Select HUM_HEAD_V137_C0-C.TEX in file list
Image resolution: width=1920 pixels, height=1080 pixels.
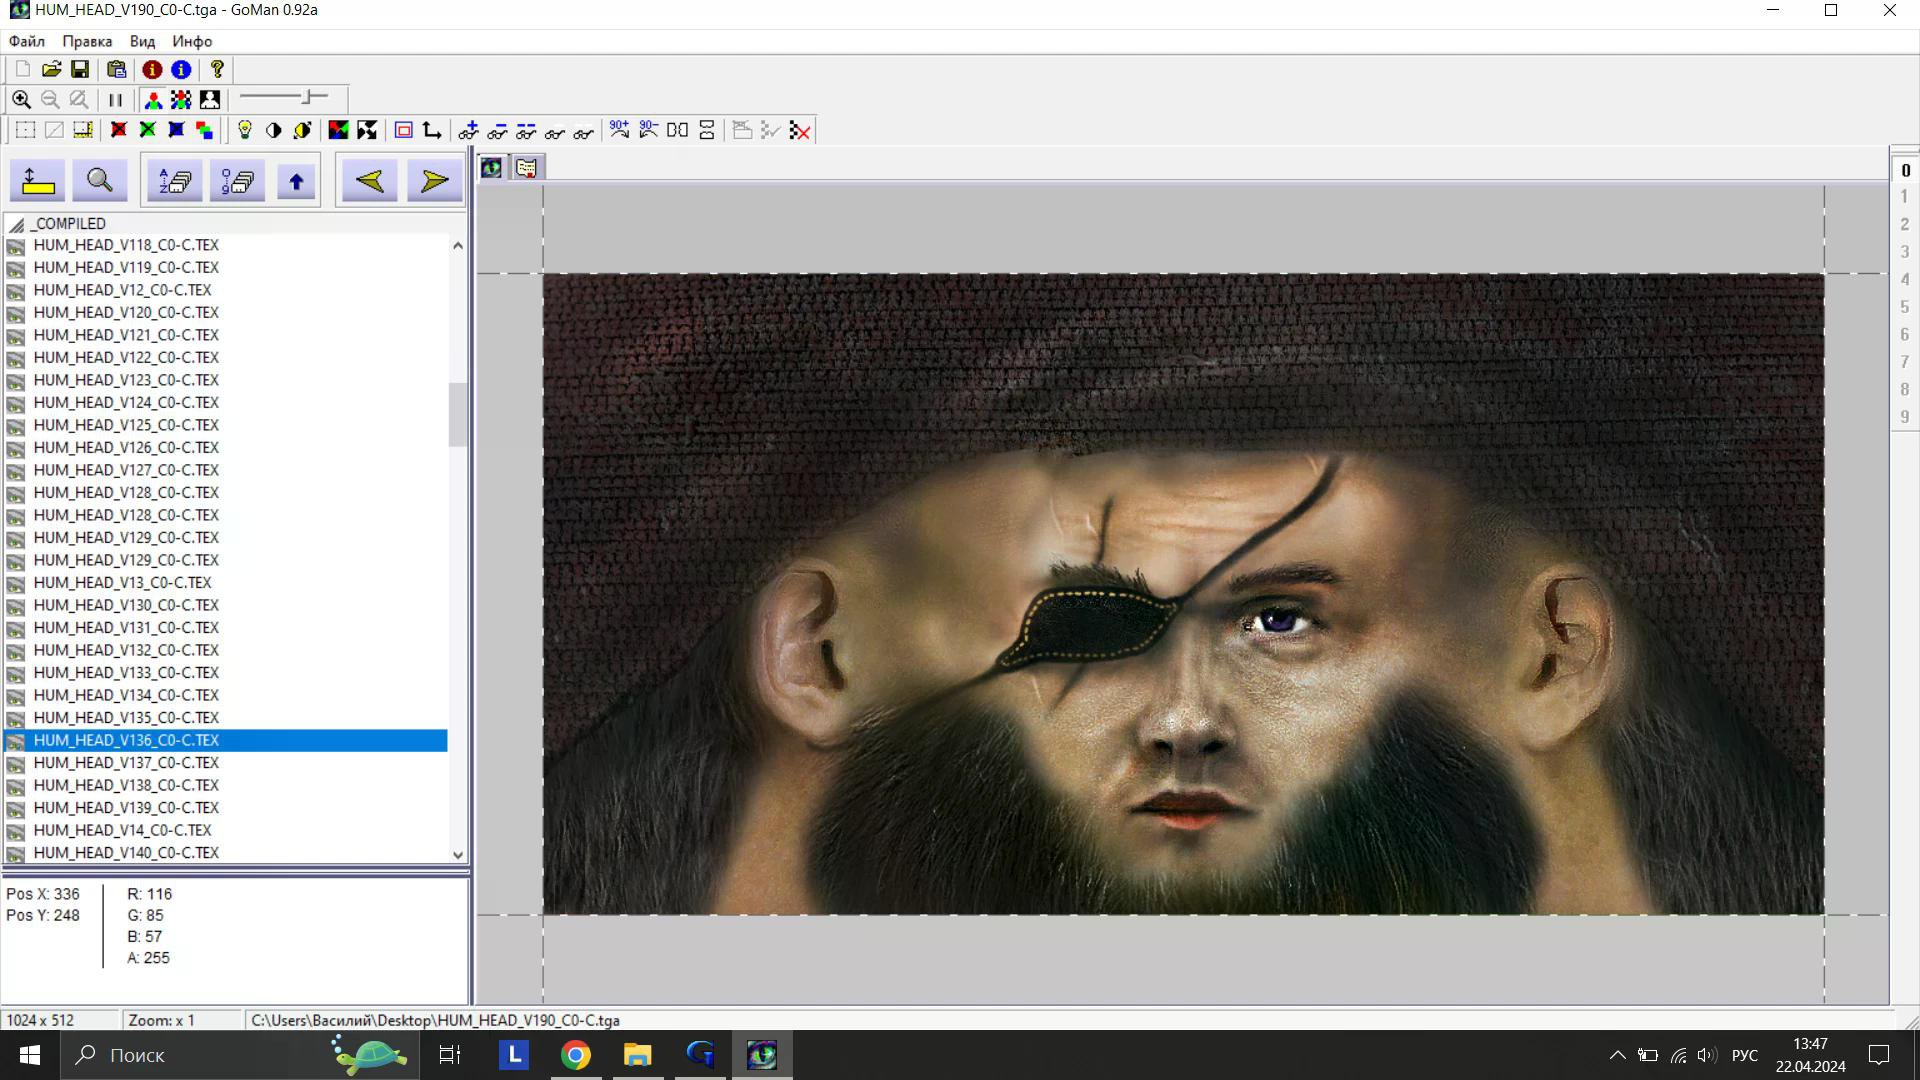point(126,763)
